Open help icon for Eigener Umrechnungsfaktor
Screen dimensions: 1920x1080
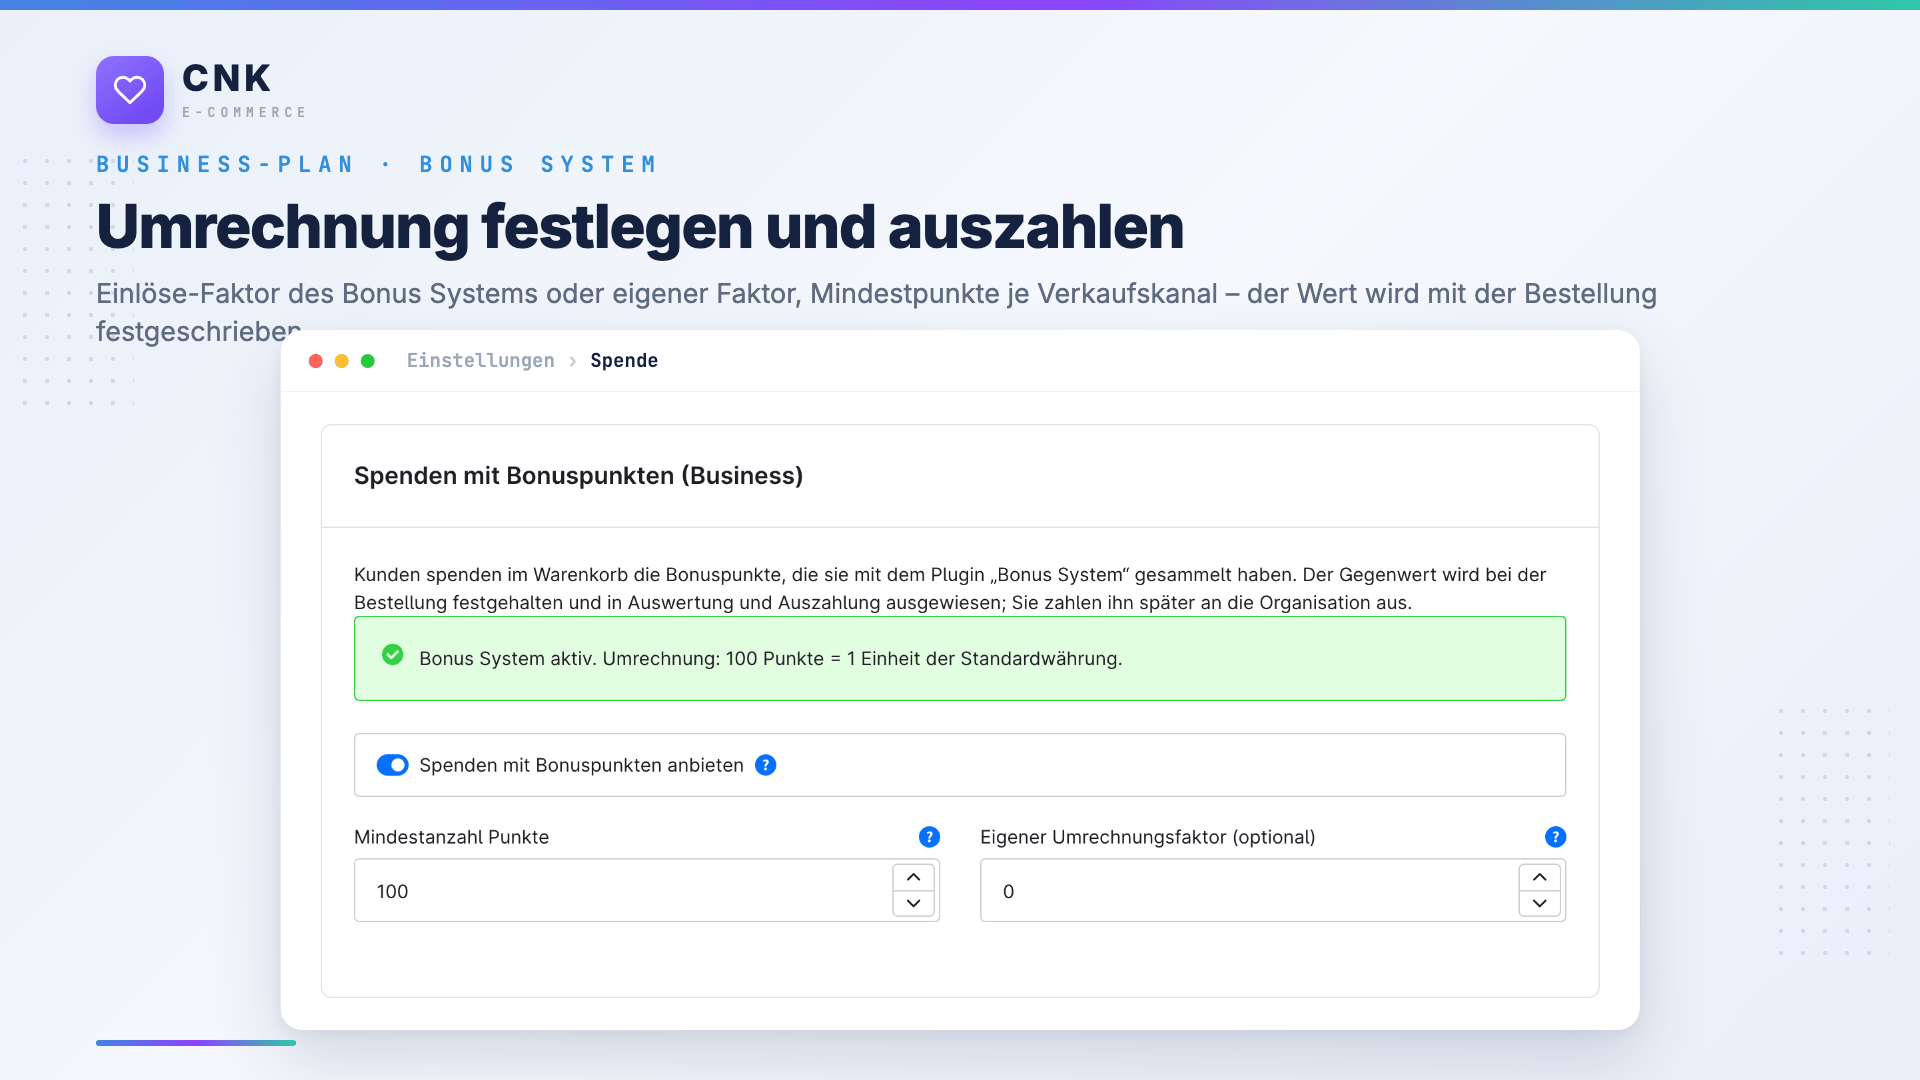[1555, 837]
